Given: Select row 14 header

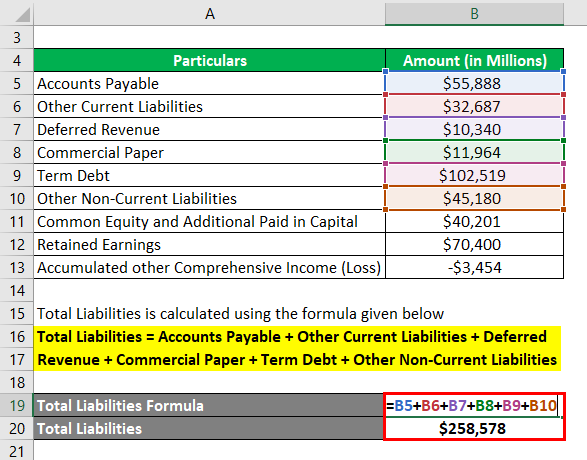Looking at the screenshot, I should coord(17,290).
